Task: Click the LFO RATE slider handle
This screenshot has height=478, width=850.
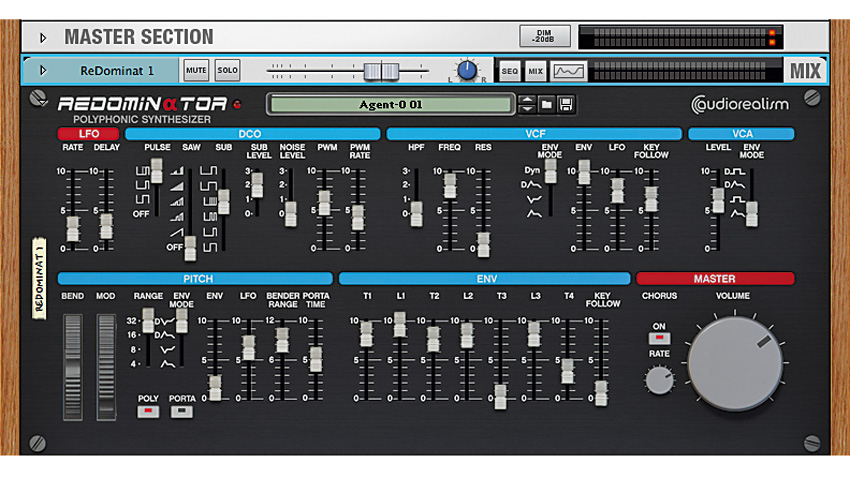Action: point(73,229)
